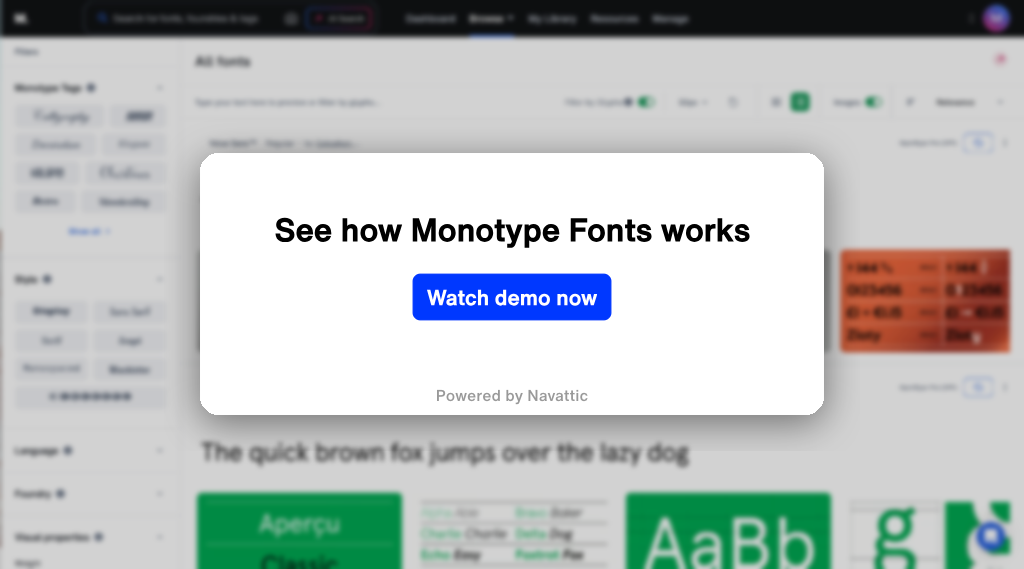Click the Monotype logo in header
Viewport: 1024px width, 569px height.
pos(21,18)
